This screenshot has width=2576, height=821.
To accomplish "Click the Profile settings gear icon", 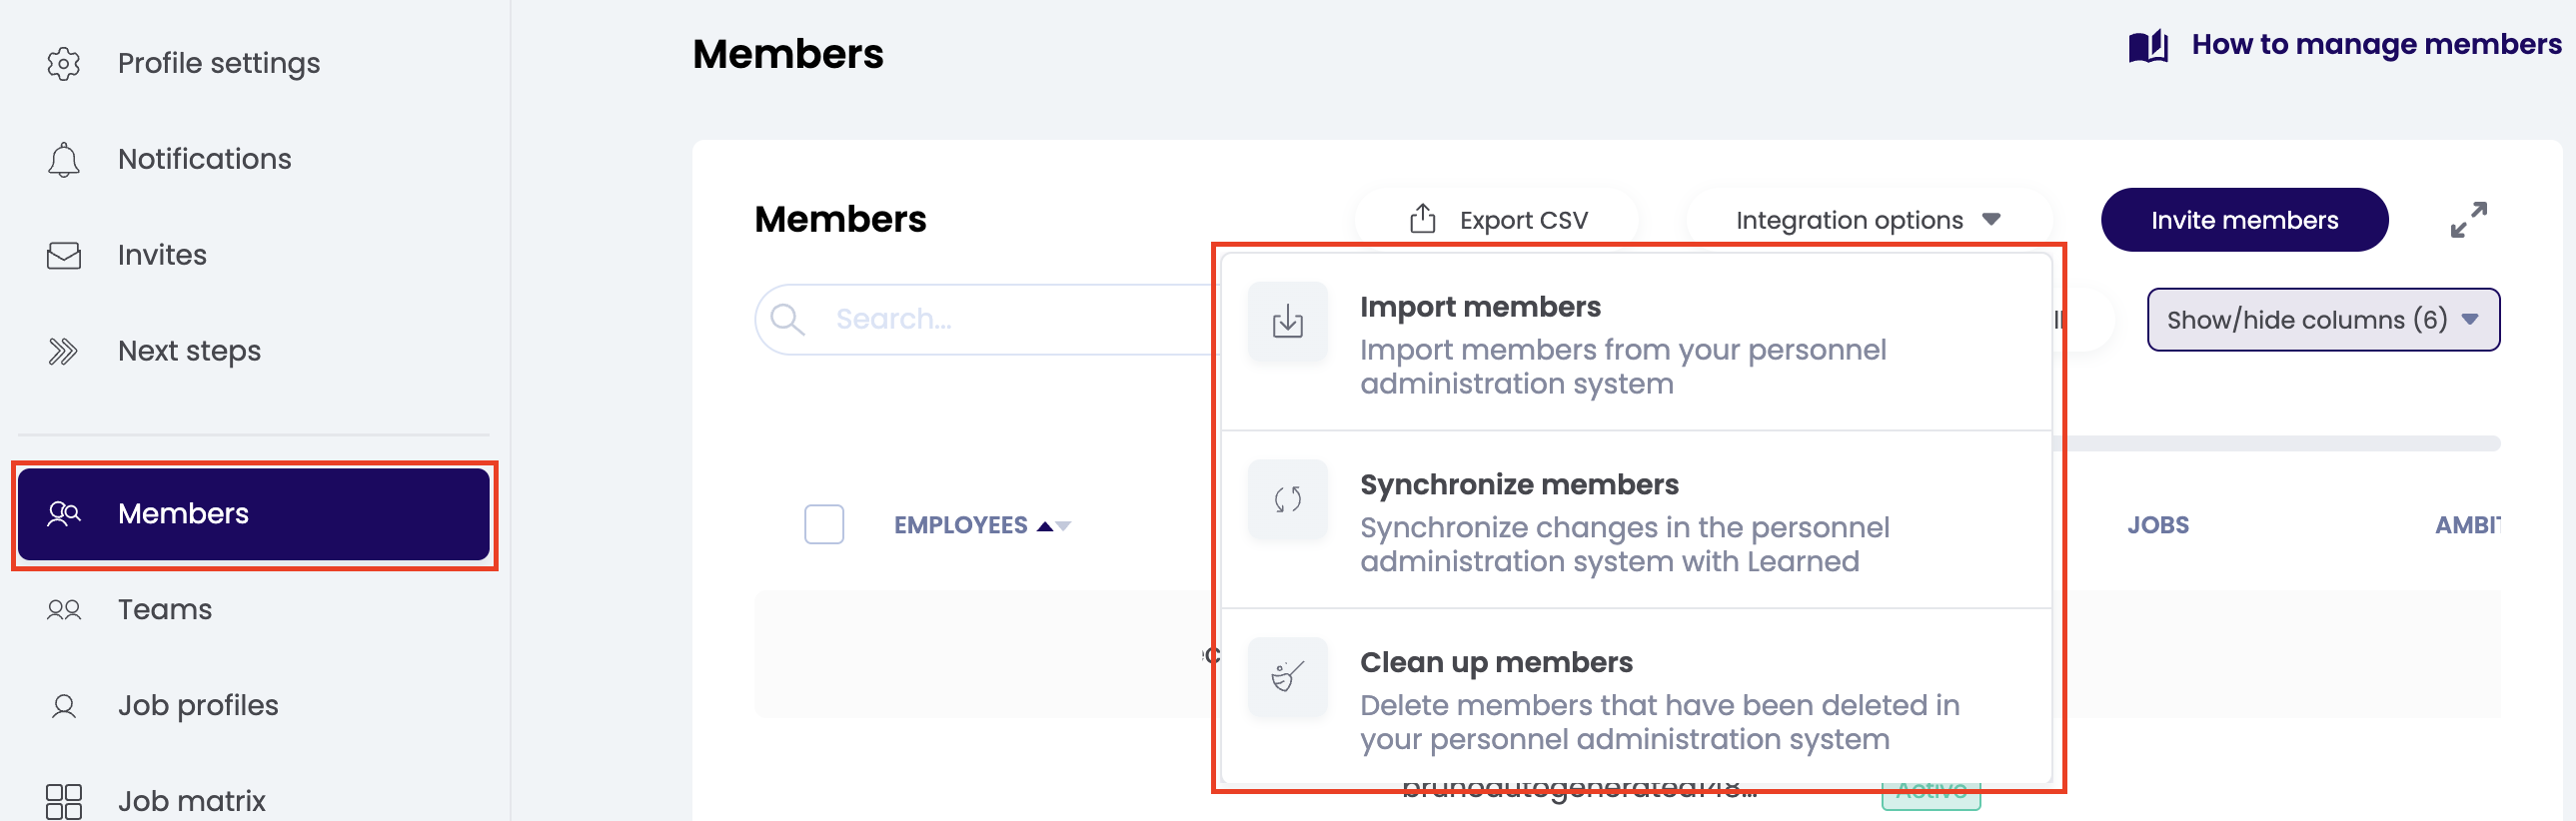I will [63, 63].
